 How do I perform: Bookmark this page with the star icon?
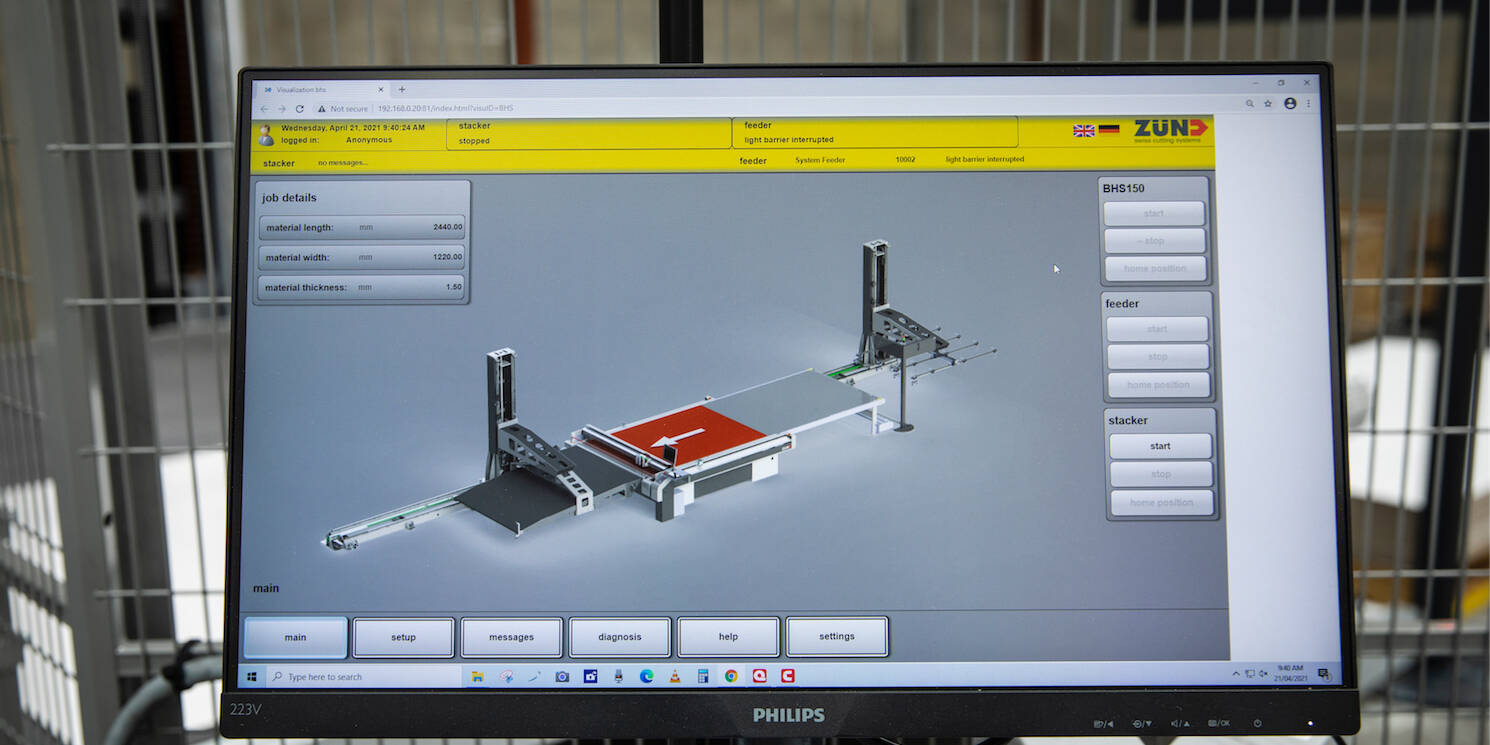(x=1268, y=103)
